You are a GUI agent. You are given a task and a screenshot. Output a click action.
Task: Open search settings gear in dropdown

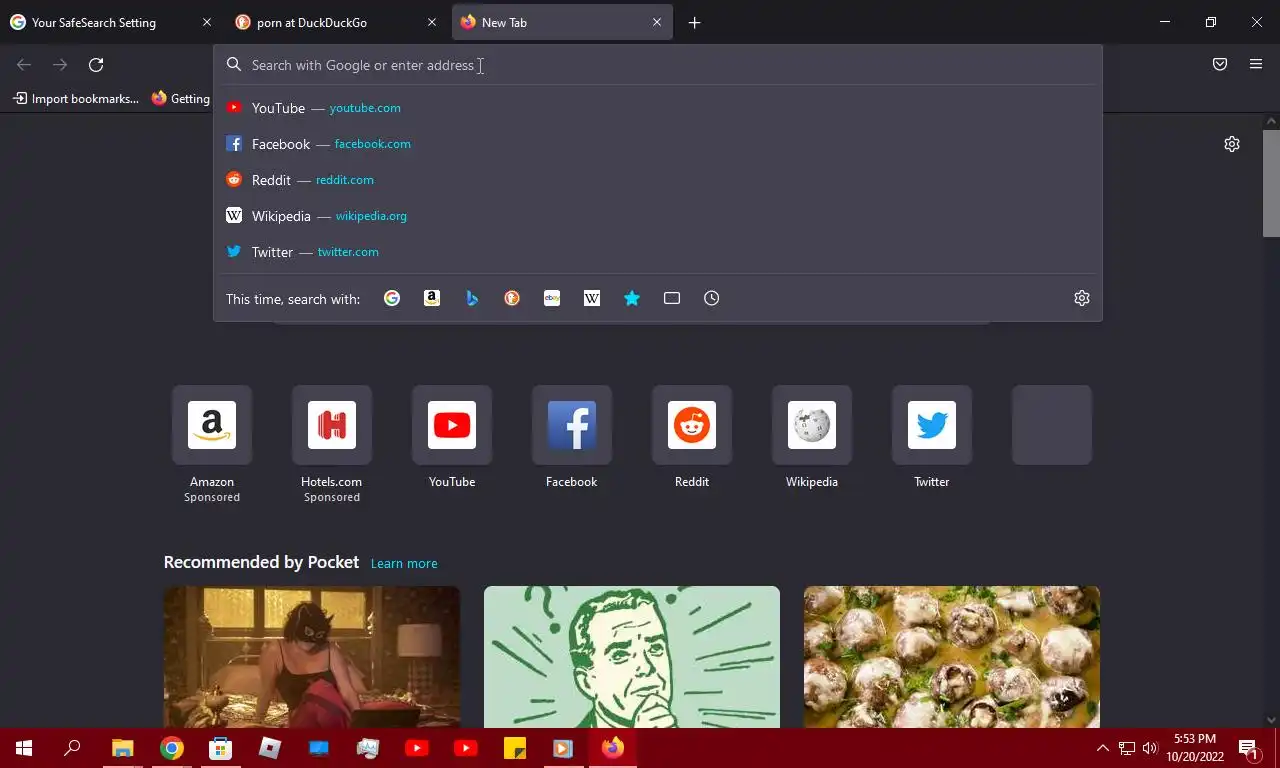coord(1082,298)
